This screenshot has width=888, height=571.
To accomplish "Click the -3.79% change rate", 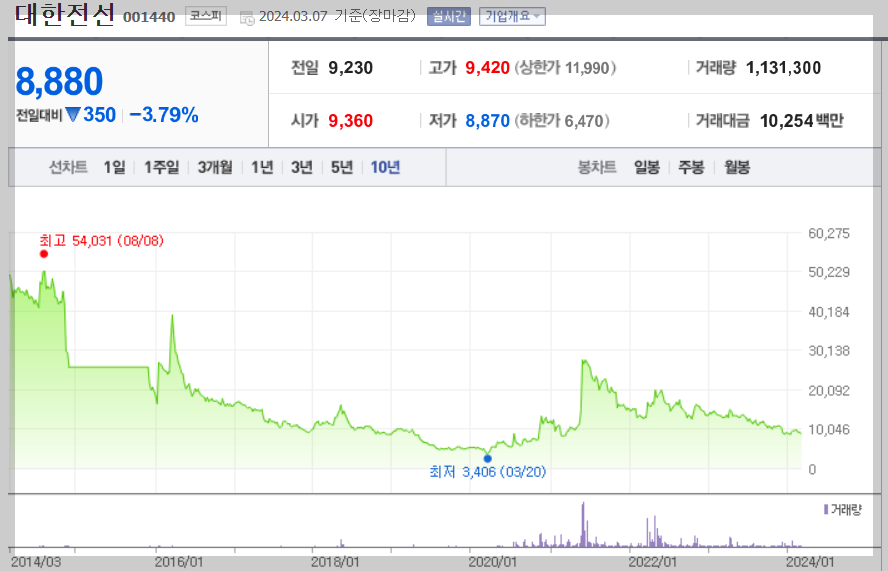I will click(164, 115).
